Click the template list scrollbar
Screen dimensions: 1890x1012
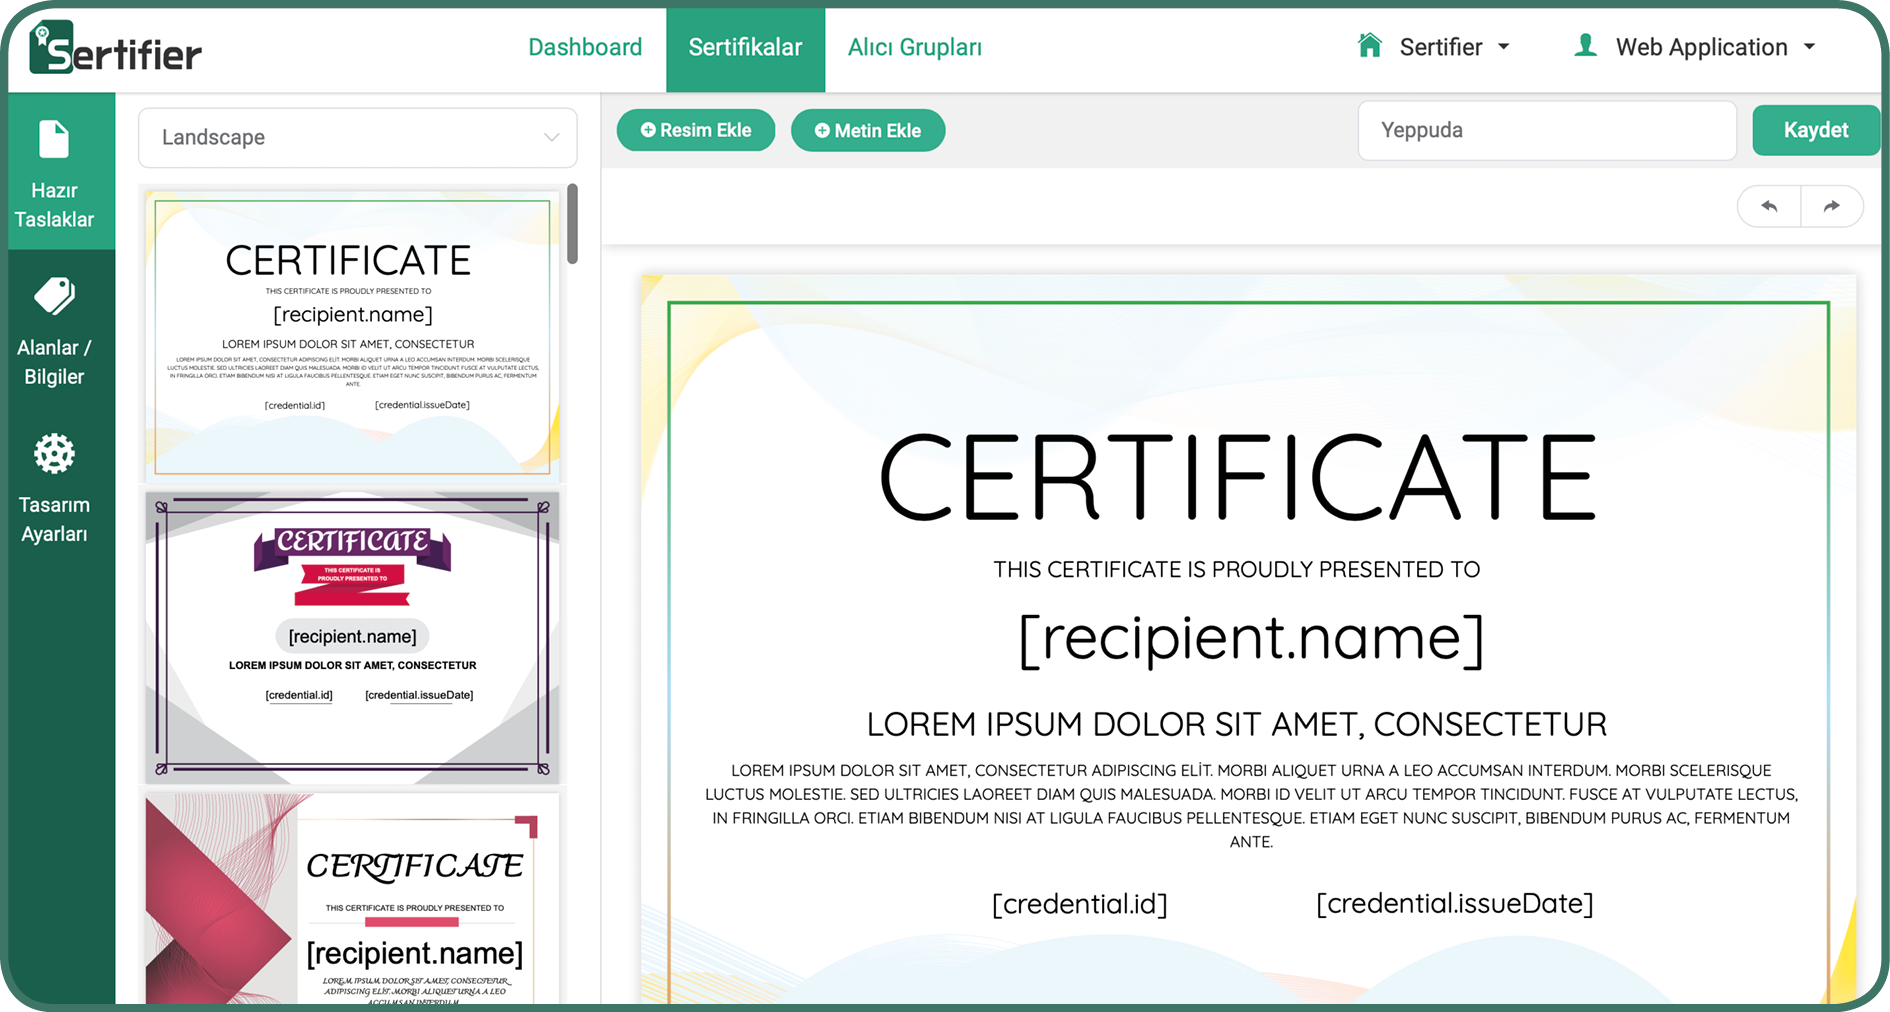(572, 224)
